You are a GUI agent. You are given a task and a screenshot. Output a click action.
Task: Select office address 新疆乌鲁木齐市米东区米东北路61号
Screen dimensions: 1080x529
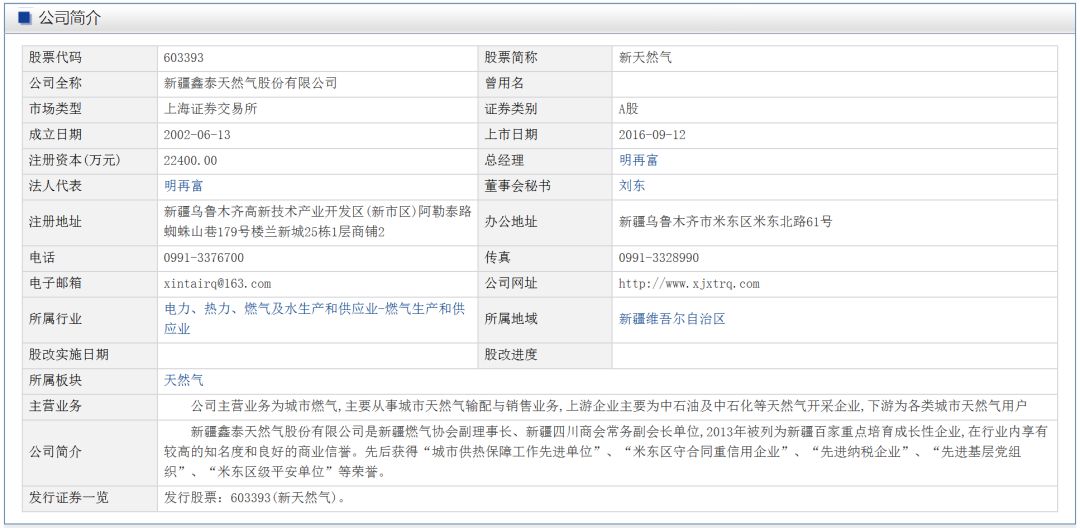click(726, 222)
